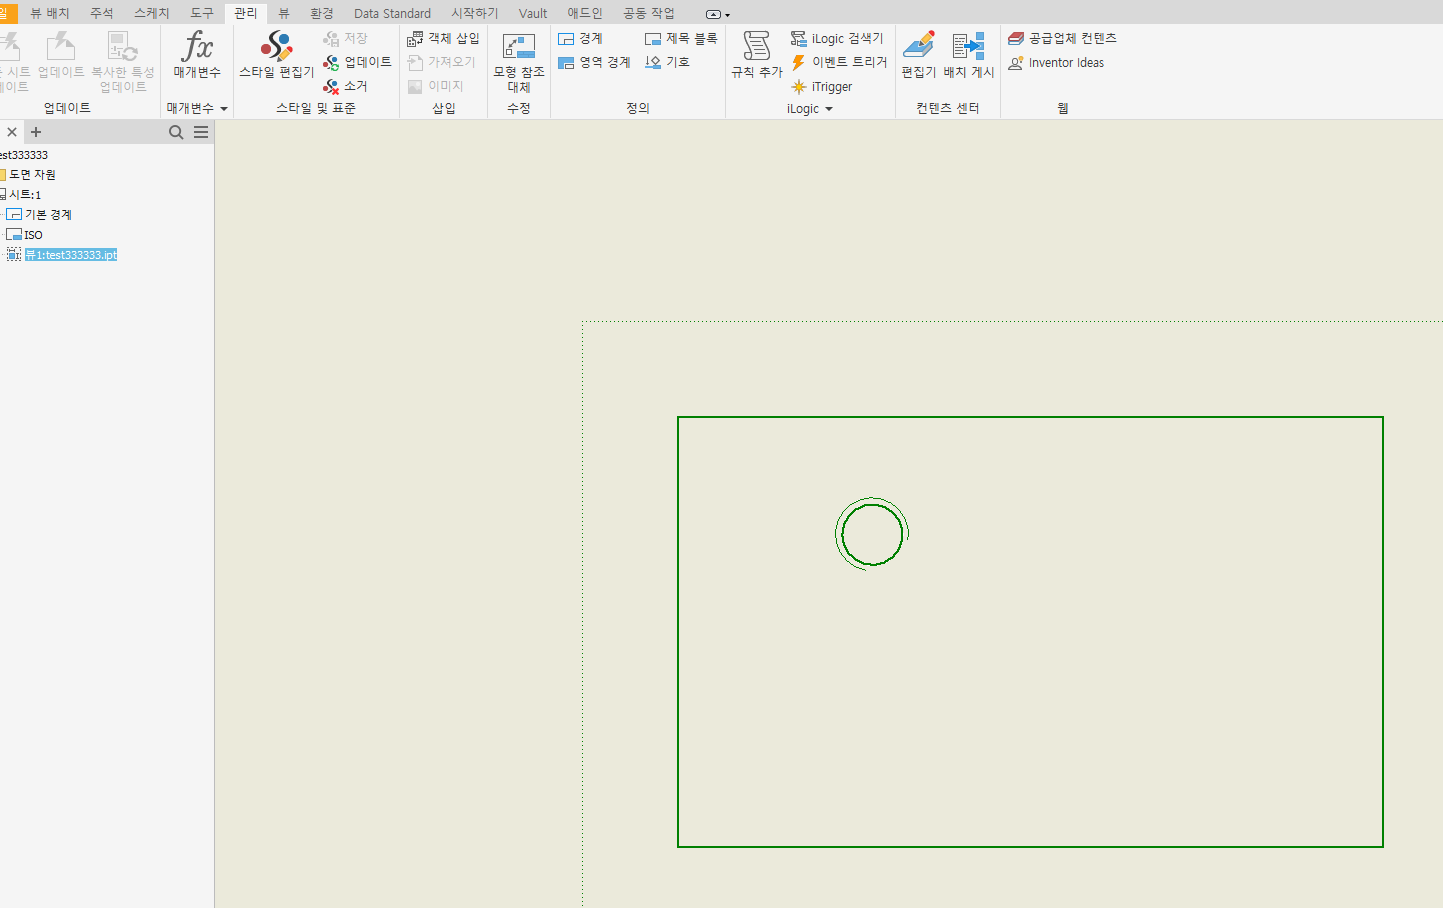Open the iLogic 검색기 browser

coord(838,37)
